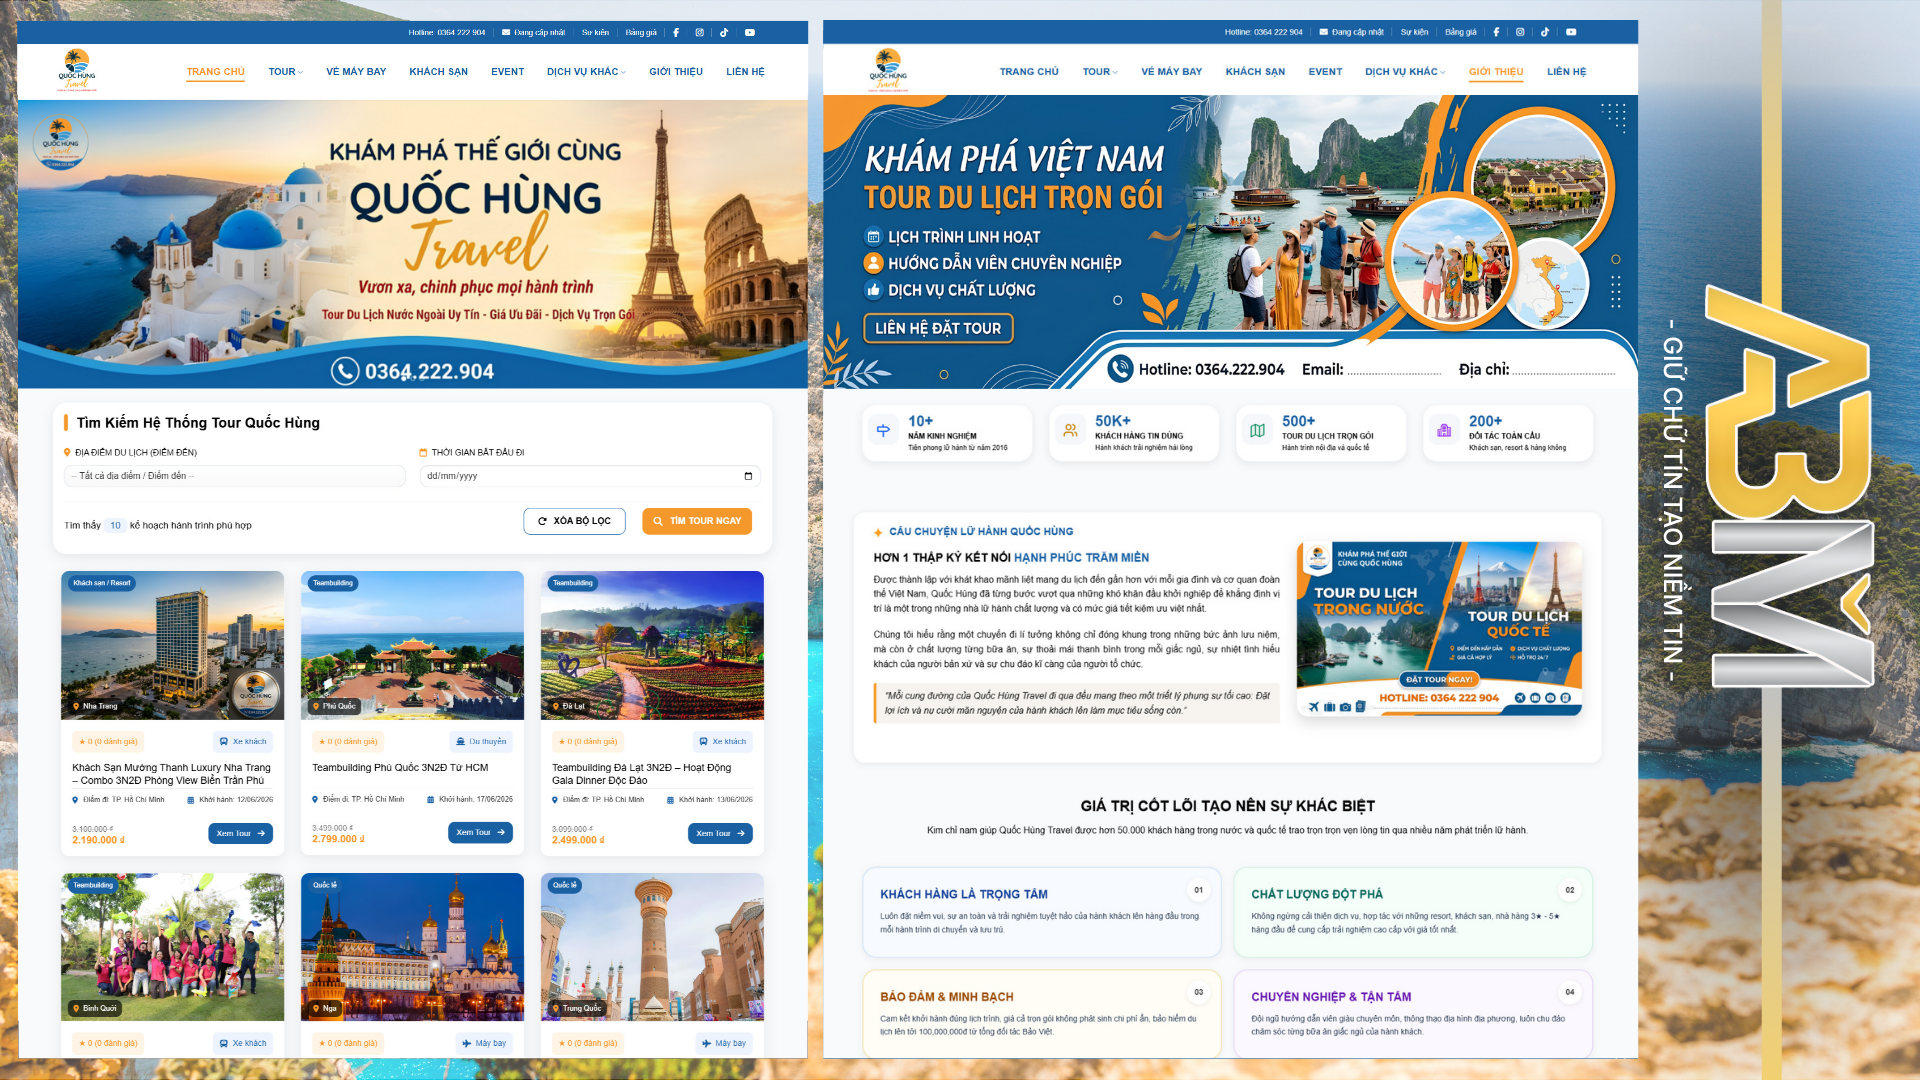This screenshot has width=1920, height=1080.
Task: Select VÉ MÁY BAY in left page menu
Action: point(356,72)
